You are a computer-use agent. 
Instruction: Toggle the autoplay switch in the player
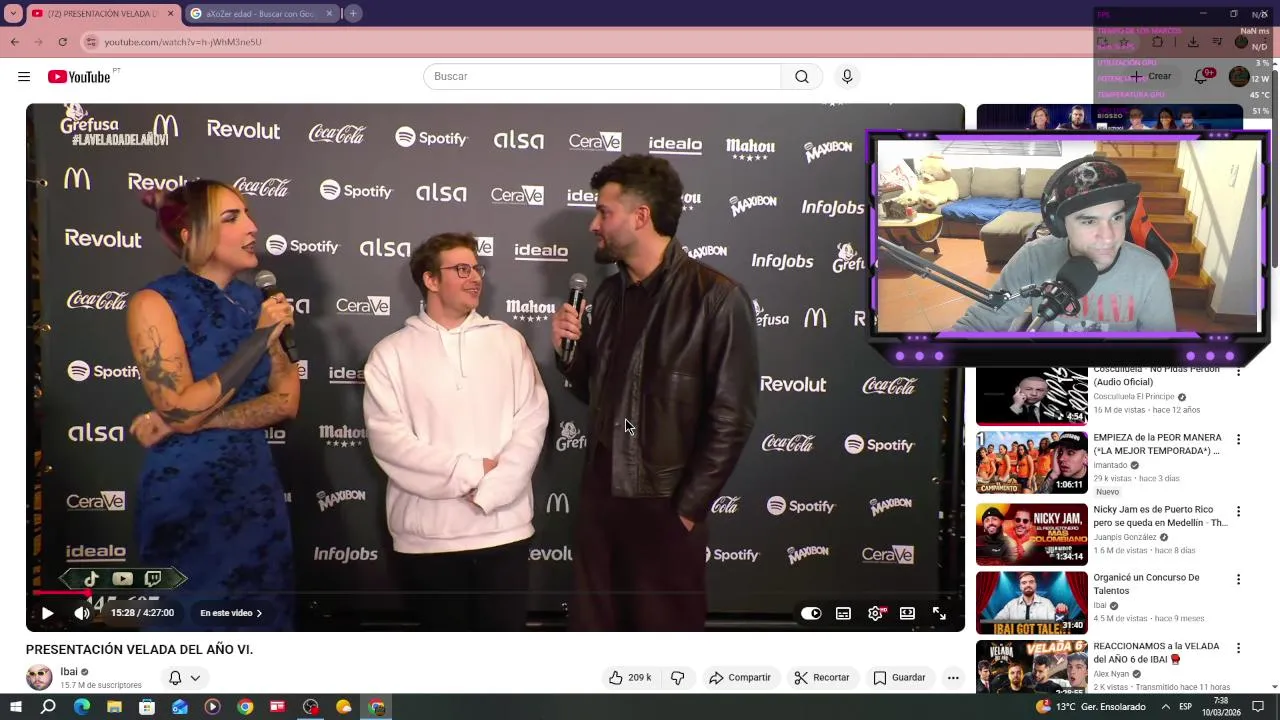click(811, 613)
